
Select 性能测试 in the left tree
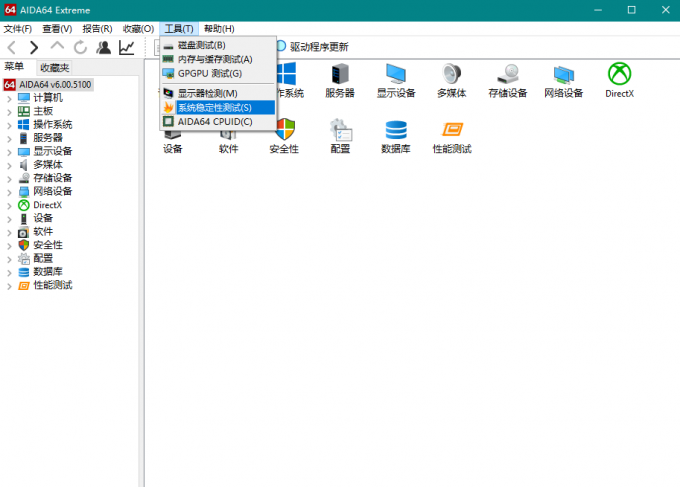pyautogui.click(x=53, y=285)
